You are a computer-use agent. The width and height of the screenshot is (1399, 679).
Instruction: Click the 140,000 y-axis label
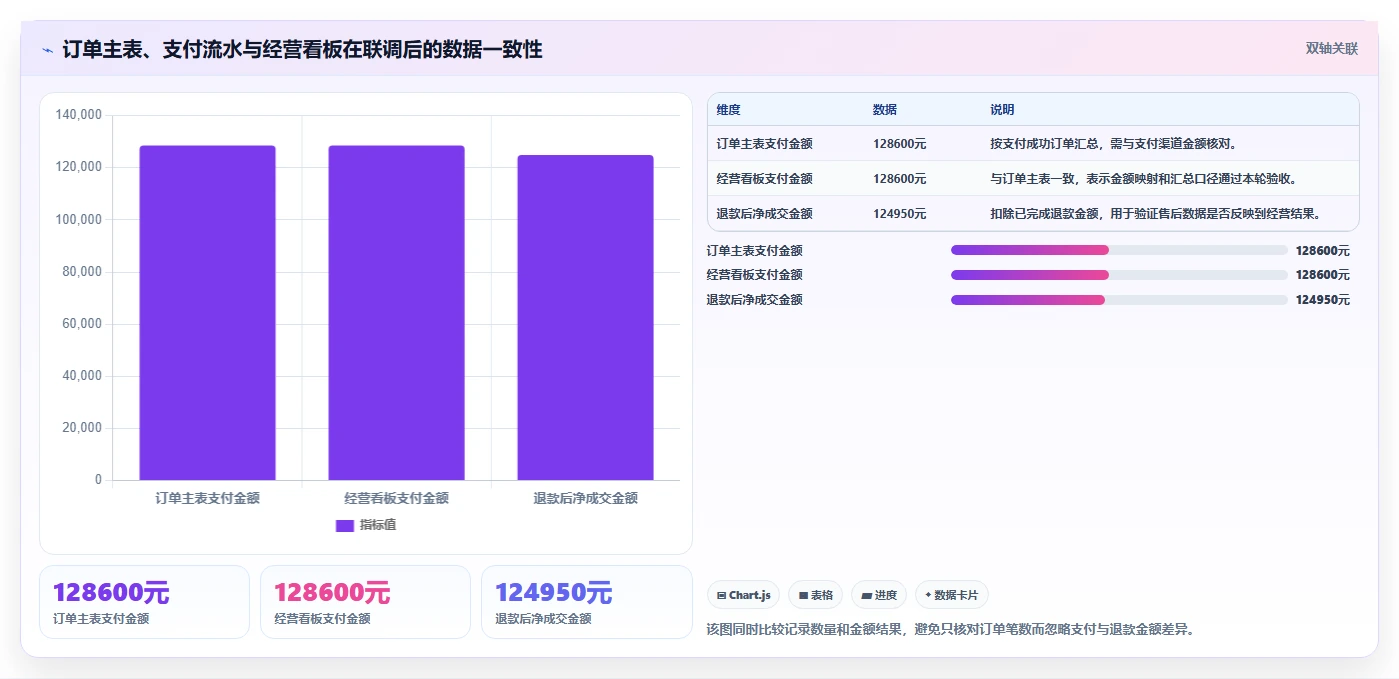coord(79,115)
